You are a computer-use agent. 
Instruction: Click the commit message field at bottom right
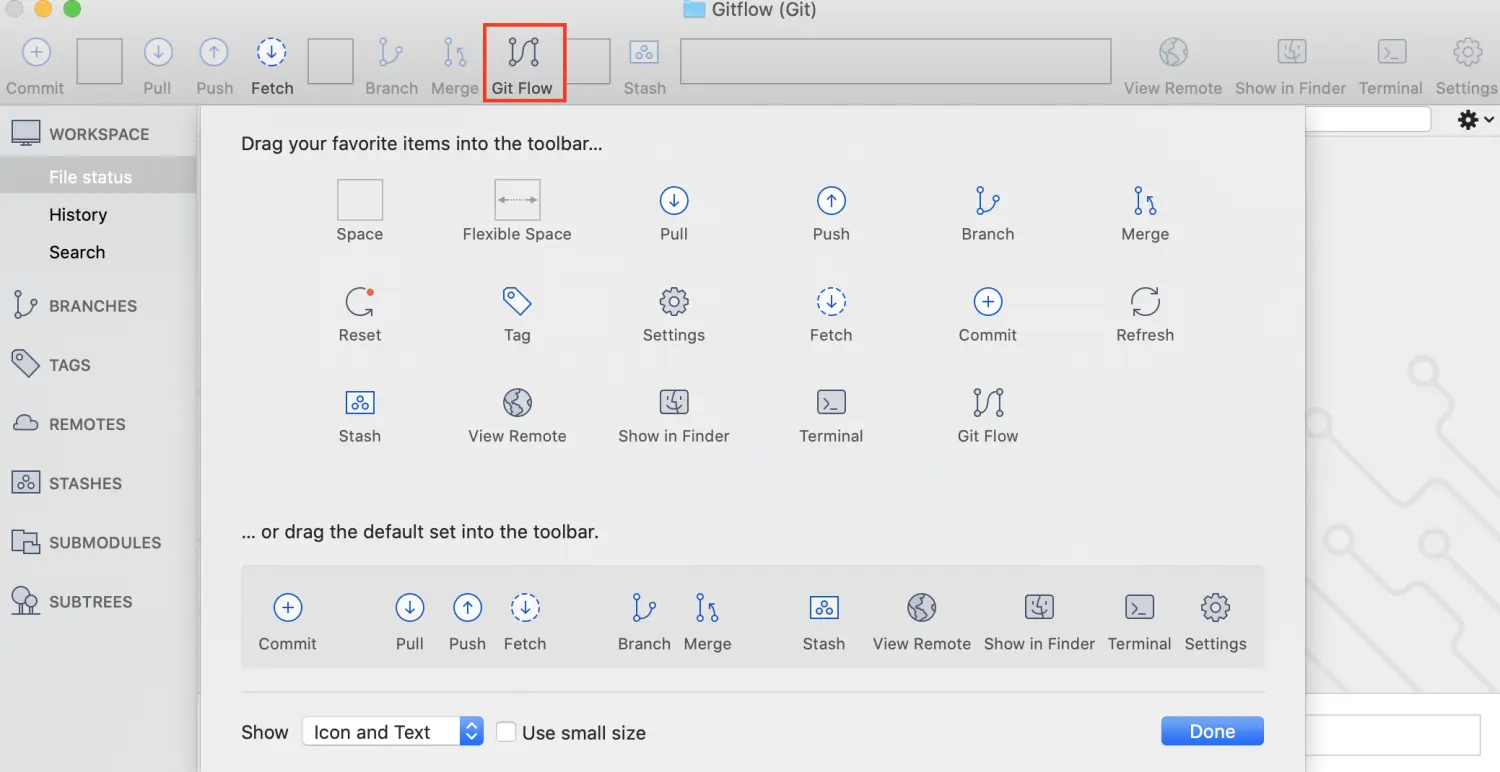pyautogui.click(x=1392, y=734)
